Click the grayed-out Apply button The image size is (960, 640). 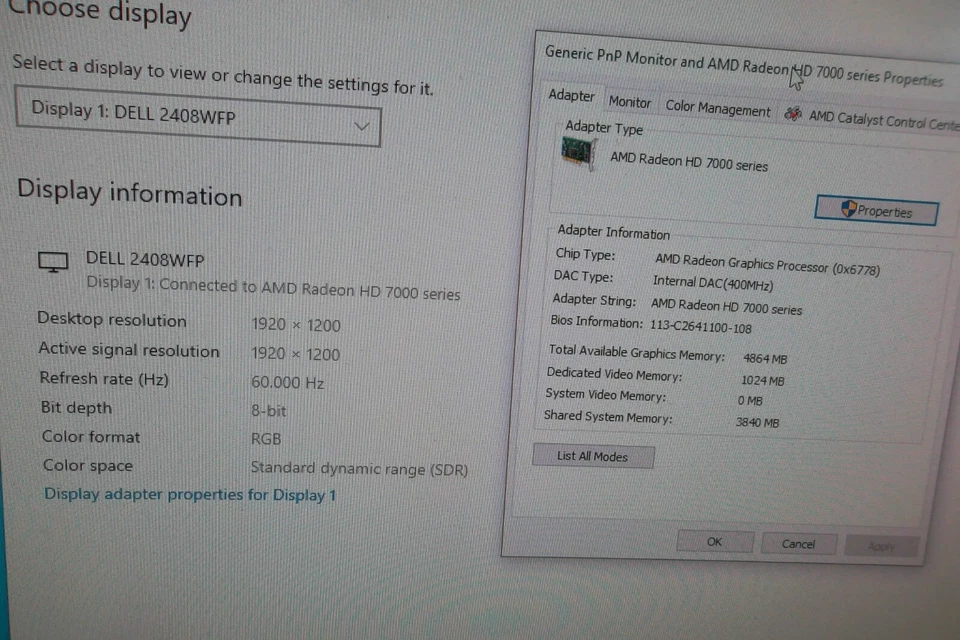[x=881, y=546]
